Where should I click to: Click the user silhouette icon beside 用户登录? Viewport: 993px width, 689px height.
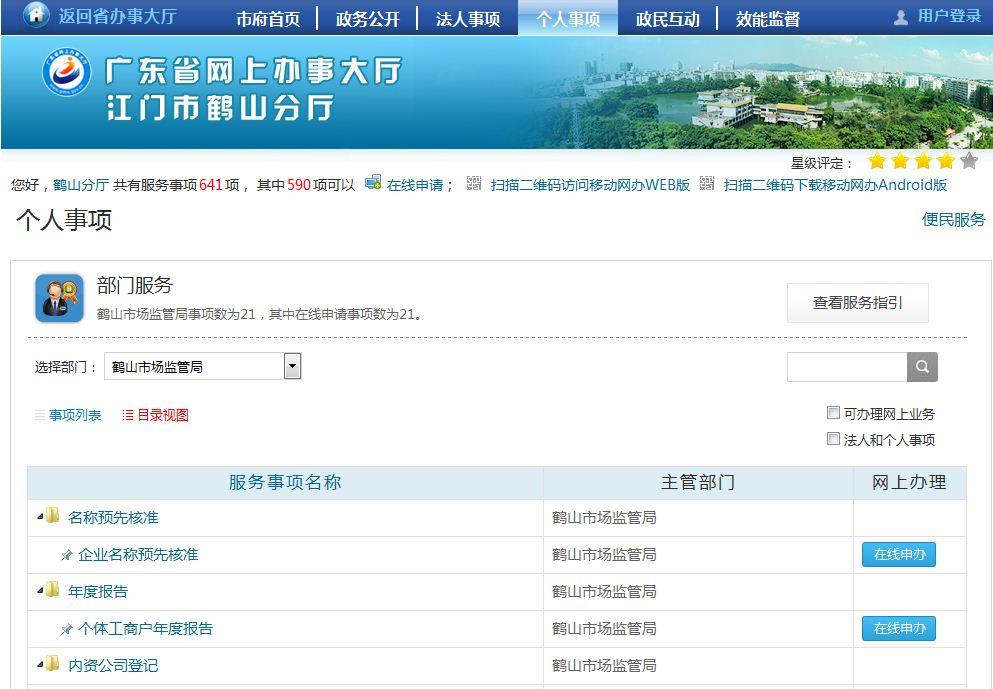(x=900, y=17)
